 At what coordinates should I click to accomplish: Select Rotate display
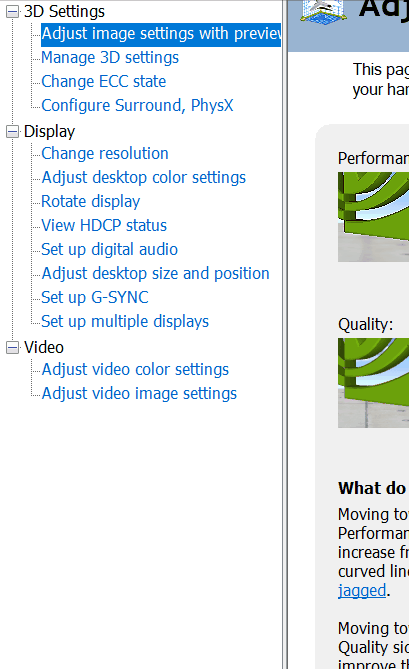90,201
